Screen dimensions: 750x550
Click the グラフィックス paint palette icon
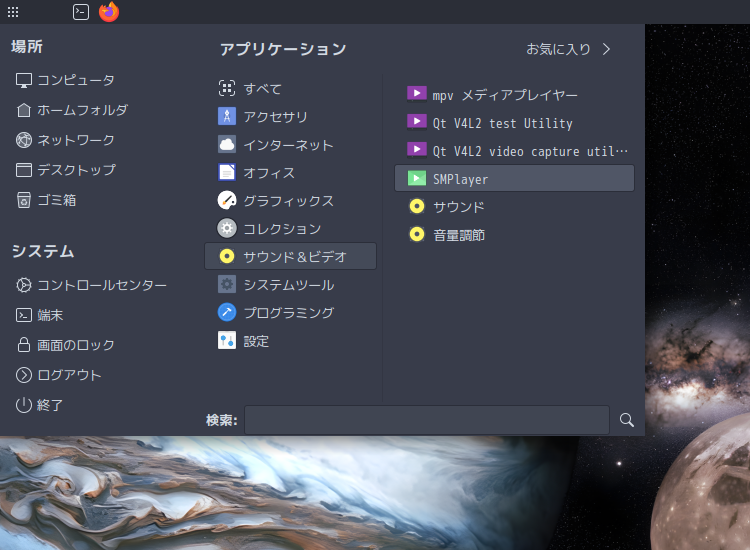coord(227,200)
